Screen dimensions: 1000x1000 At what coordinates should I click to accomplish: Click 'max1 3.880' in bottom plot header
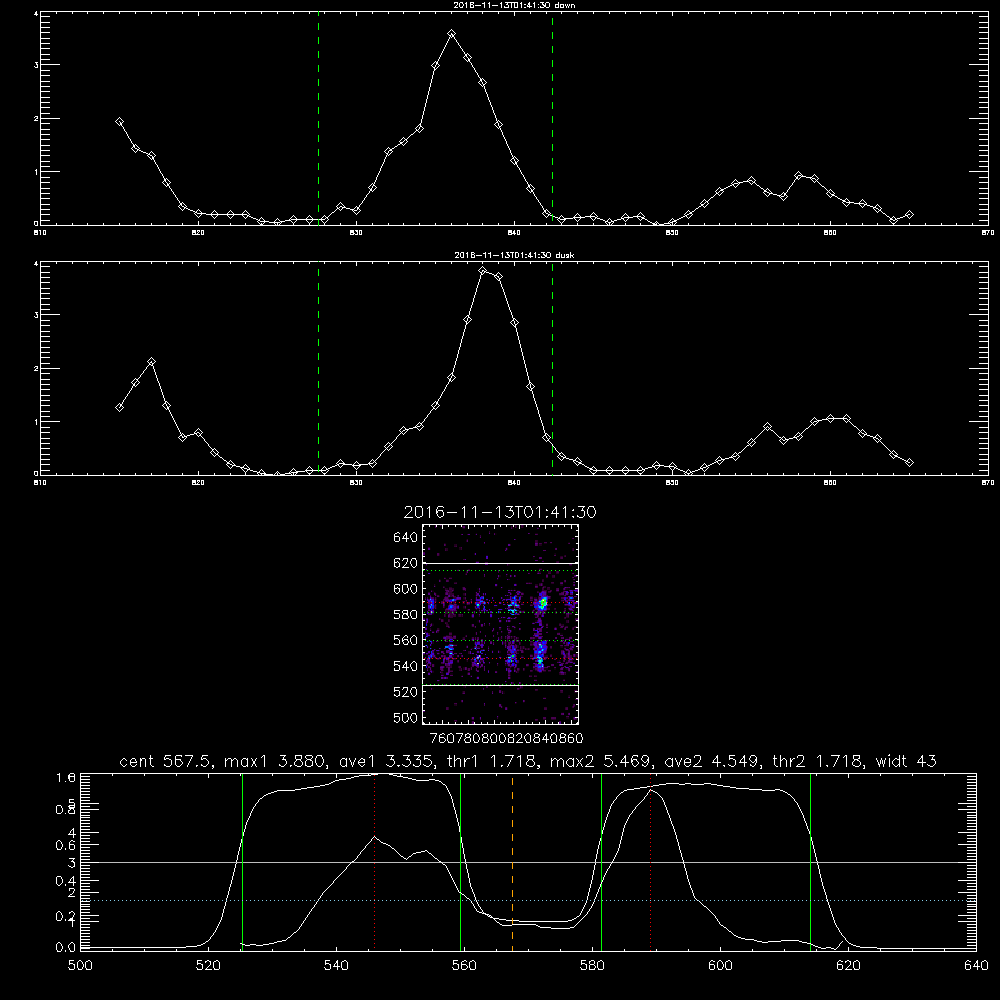276,761
